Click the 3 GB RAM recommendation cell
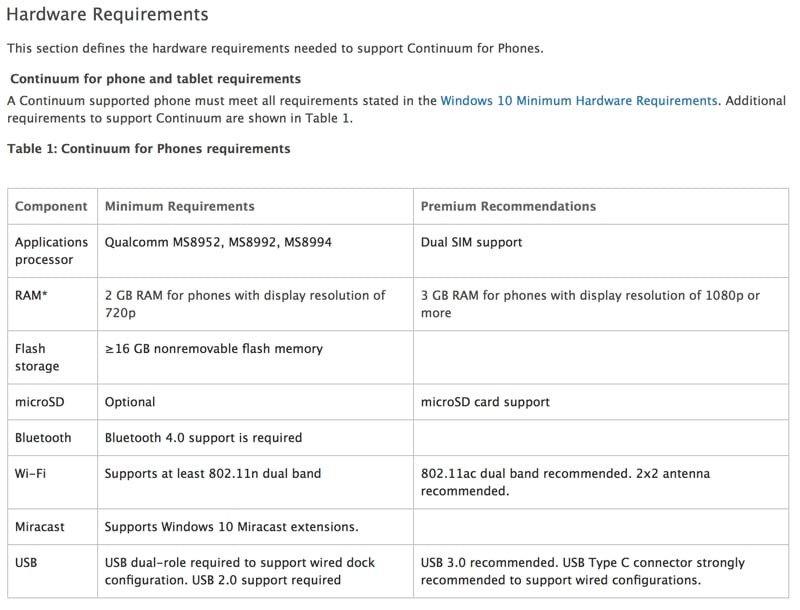Image resolution: width=800 pixels, height=610 pixels. 590,304
